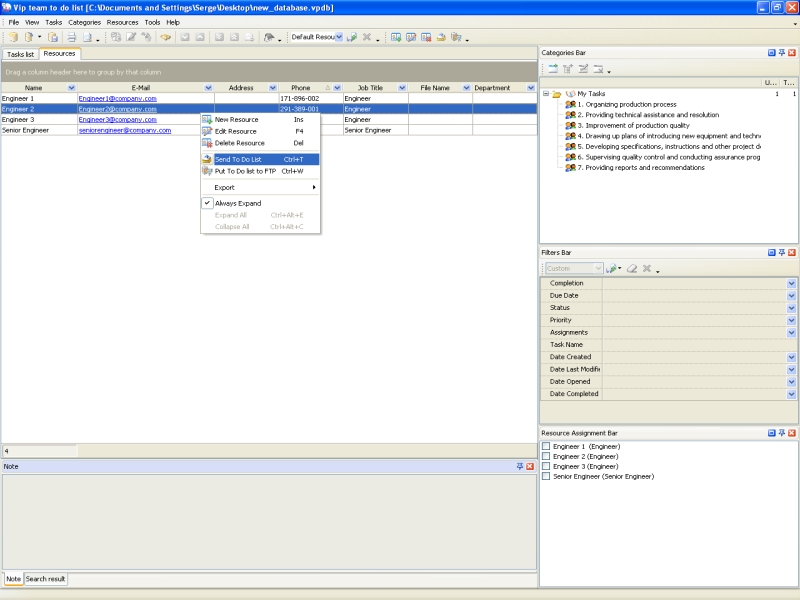Check the Engineer 1 assignment checkbox

click(x=546, y=446)
